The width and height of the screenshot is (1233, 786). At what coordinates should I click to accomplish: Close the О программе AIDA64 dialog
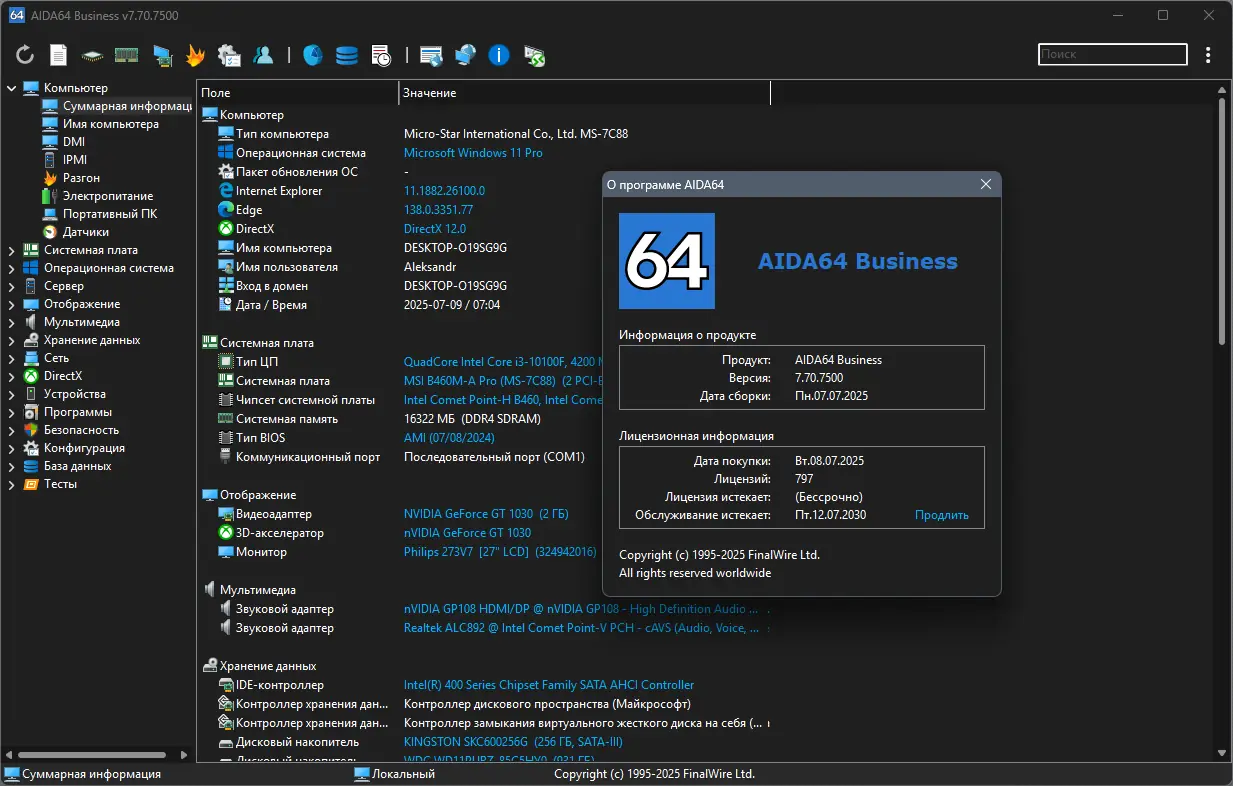(985, 185)
